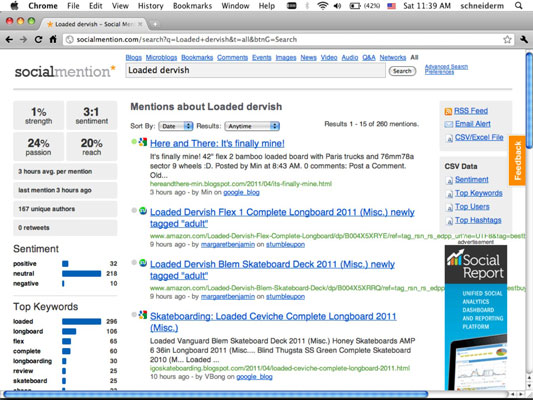The image size is (533, 400).
Task: Filter by Video link
Action: 329,57
